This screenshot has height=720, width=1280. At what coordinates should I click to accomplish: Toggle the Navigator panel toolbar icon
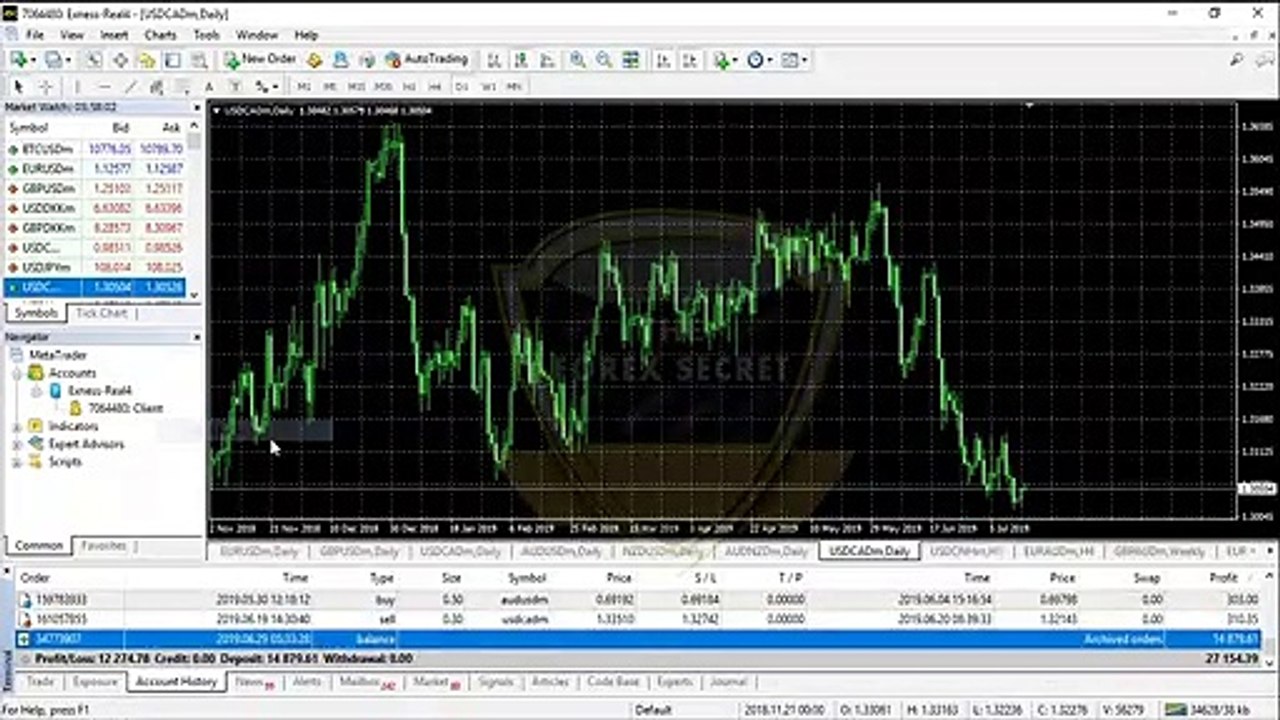(147, 60)
